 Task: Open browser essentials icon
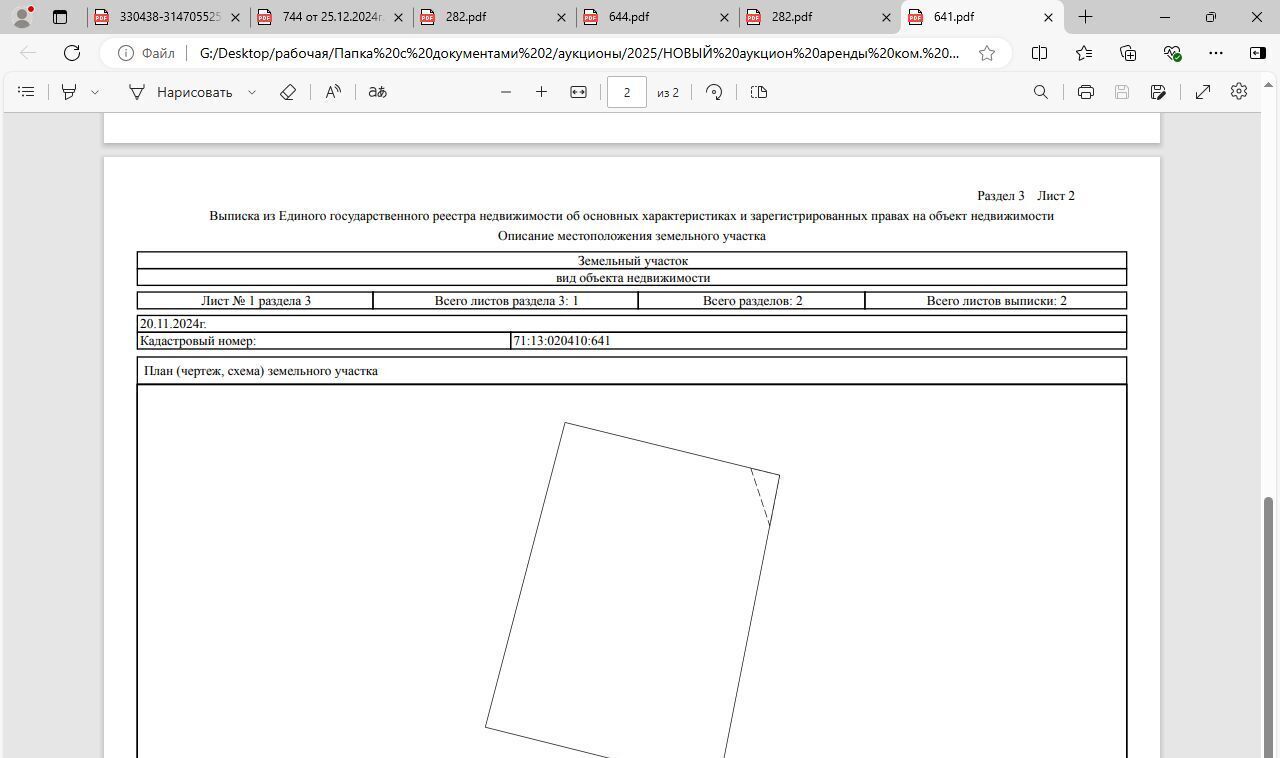(1172, 53)
